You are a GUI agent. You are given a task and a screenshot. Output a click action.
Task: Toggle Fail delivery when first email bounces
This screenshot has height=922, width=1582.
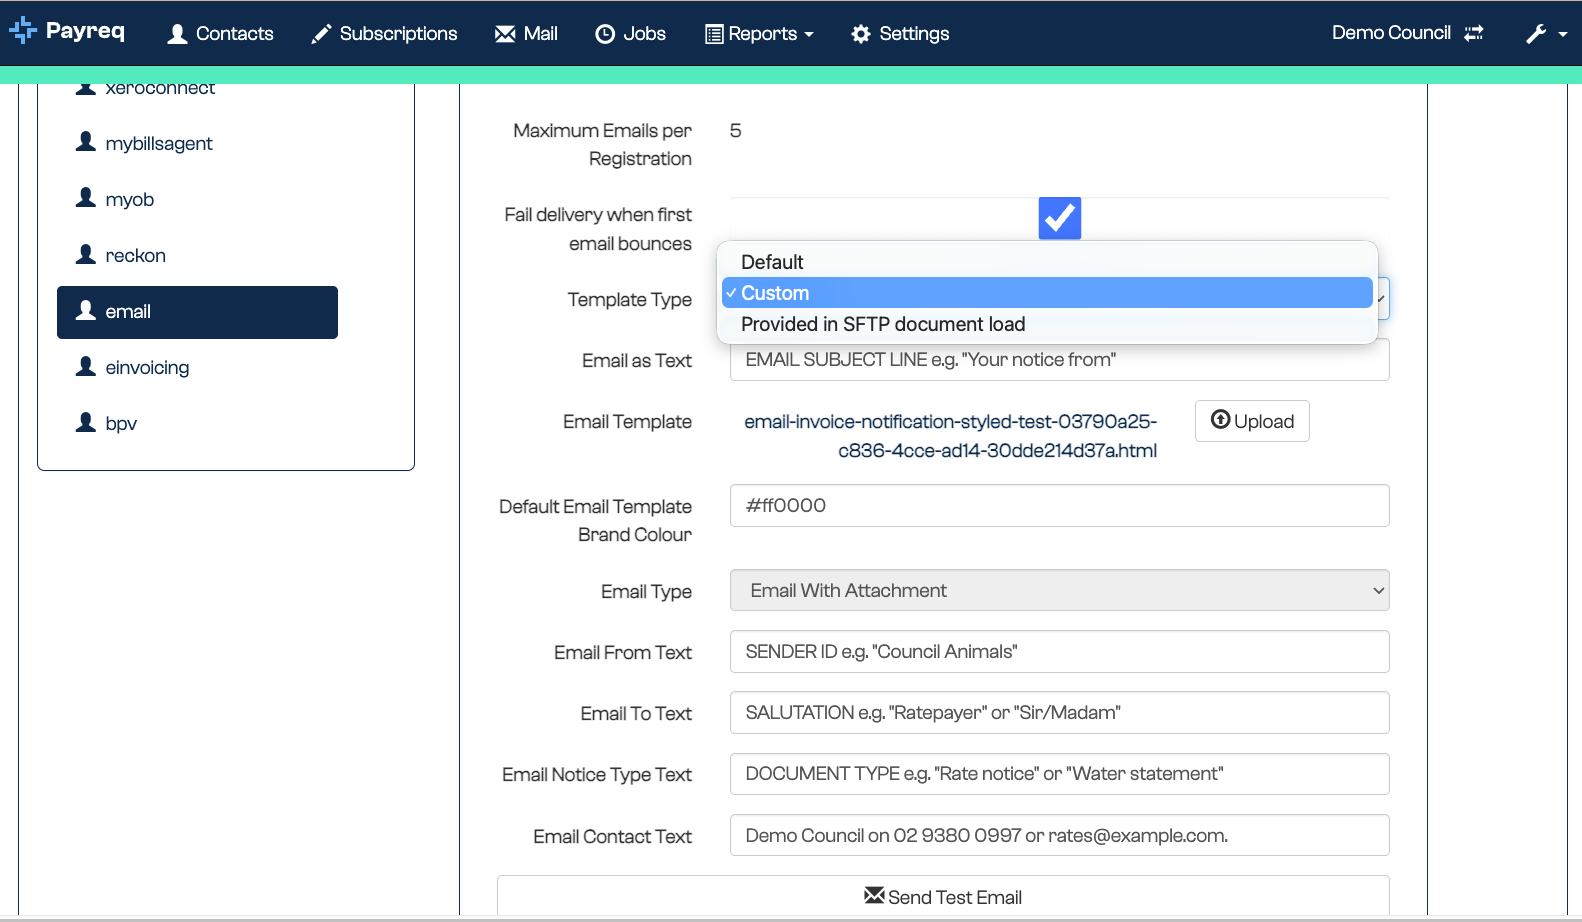pos(1060,218)
